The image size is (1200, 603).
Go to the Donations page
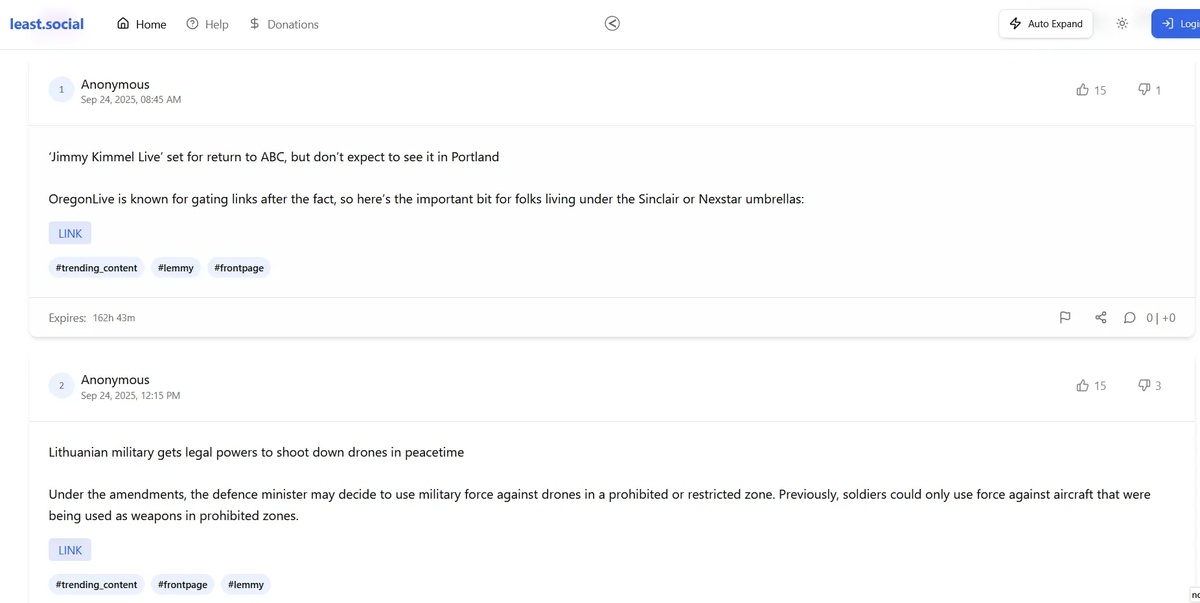[x=284, y=24]
